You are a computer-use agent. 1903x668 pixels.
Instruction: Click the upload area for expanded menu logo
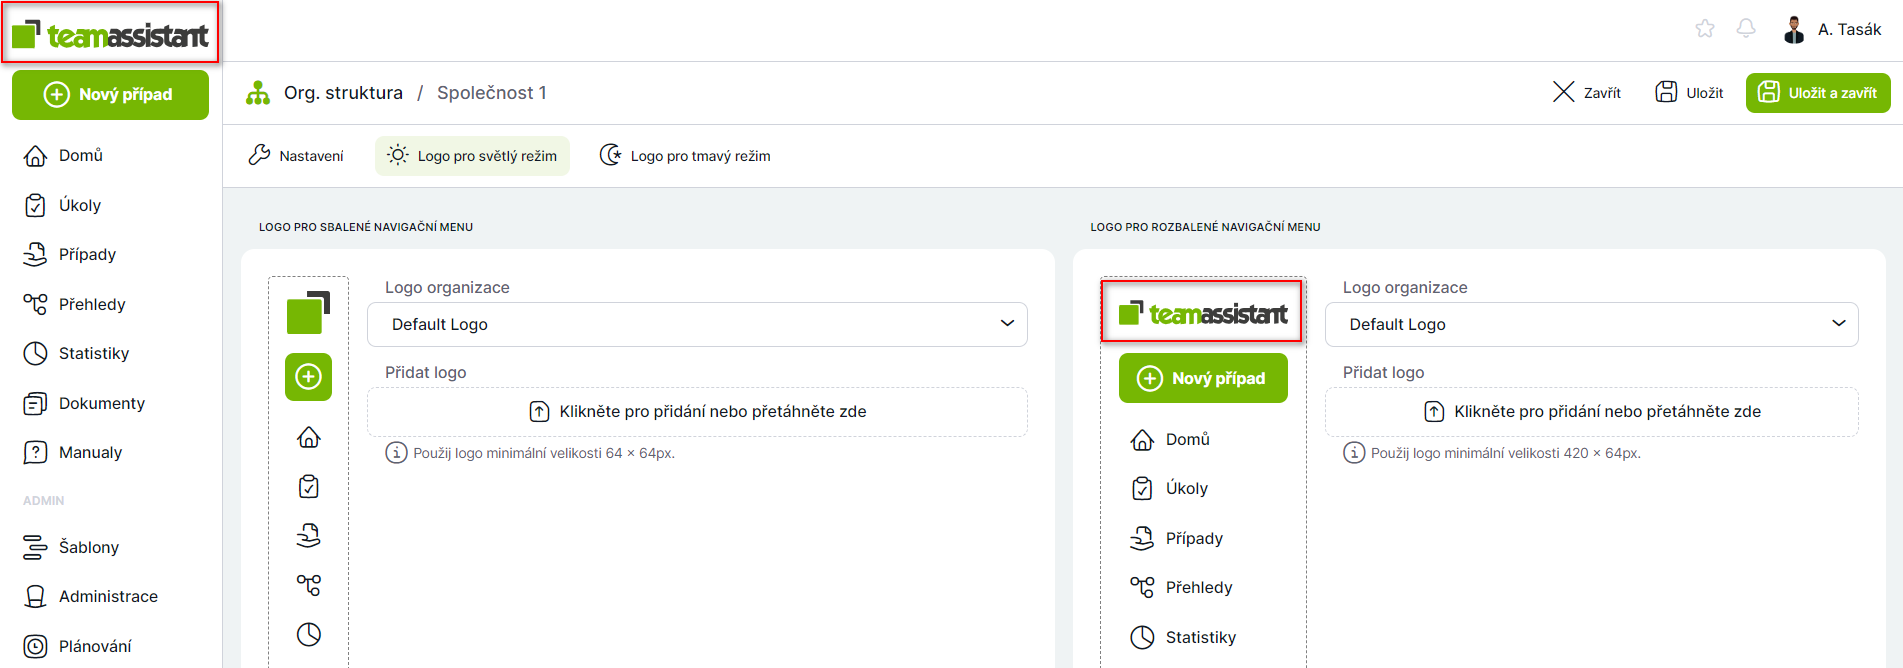[x=1591, y=411]
